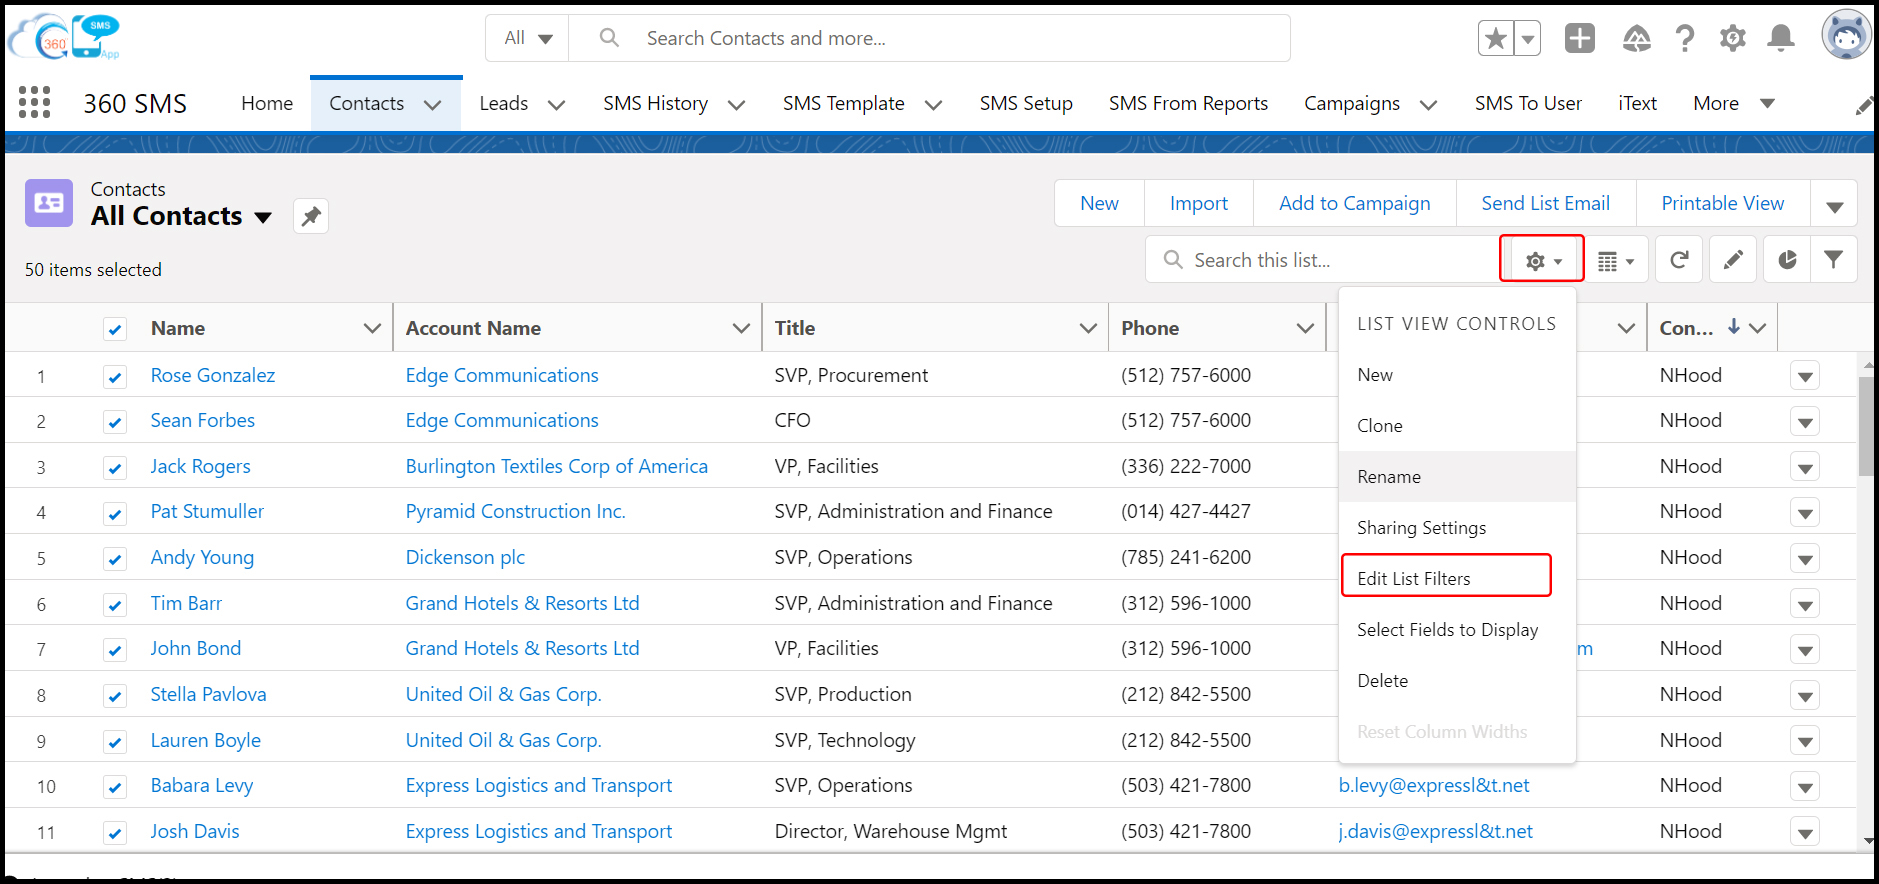1879x884 pixels.
Task: Open Burlington Textiles Corp of America account
Action: (557, 467)
